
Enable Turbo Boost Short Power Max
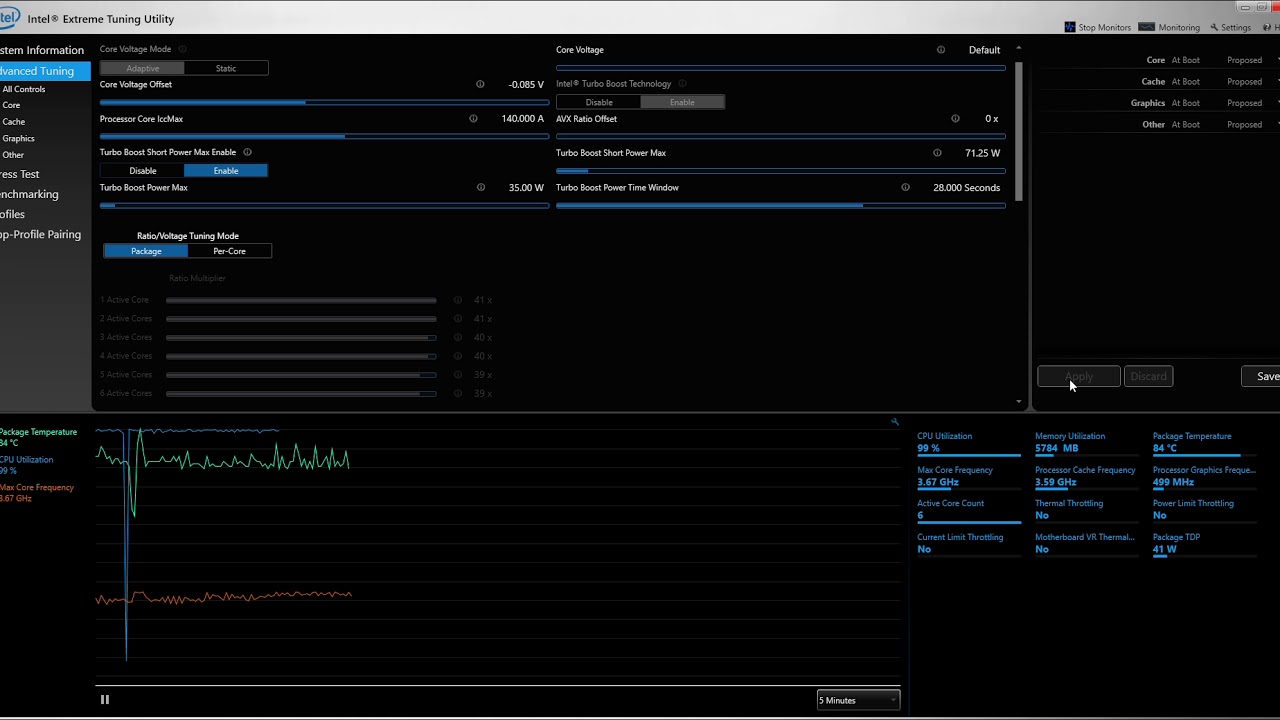(x=226, y=171)
